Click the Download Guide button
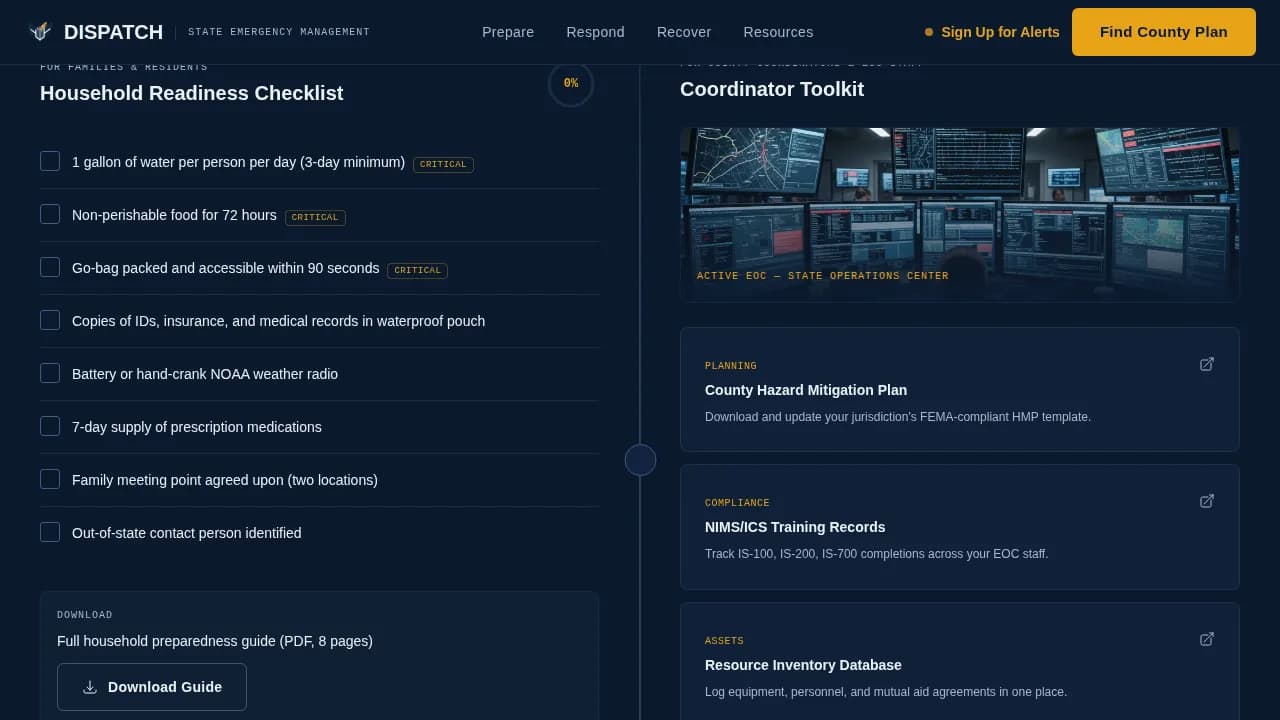The height and width of the screenshot is (720, 1280). coord(152,687)
